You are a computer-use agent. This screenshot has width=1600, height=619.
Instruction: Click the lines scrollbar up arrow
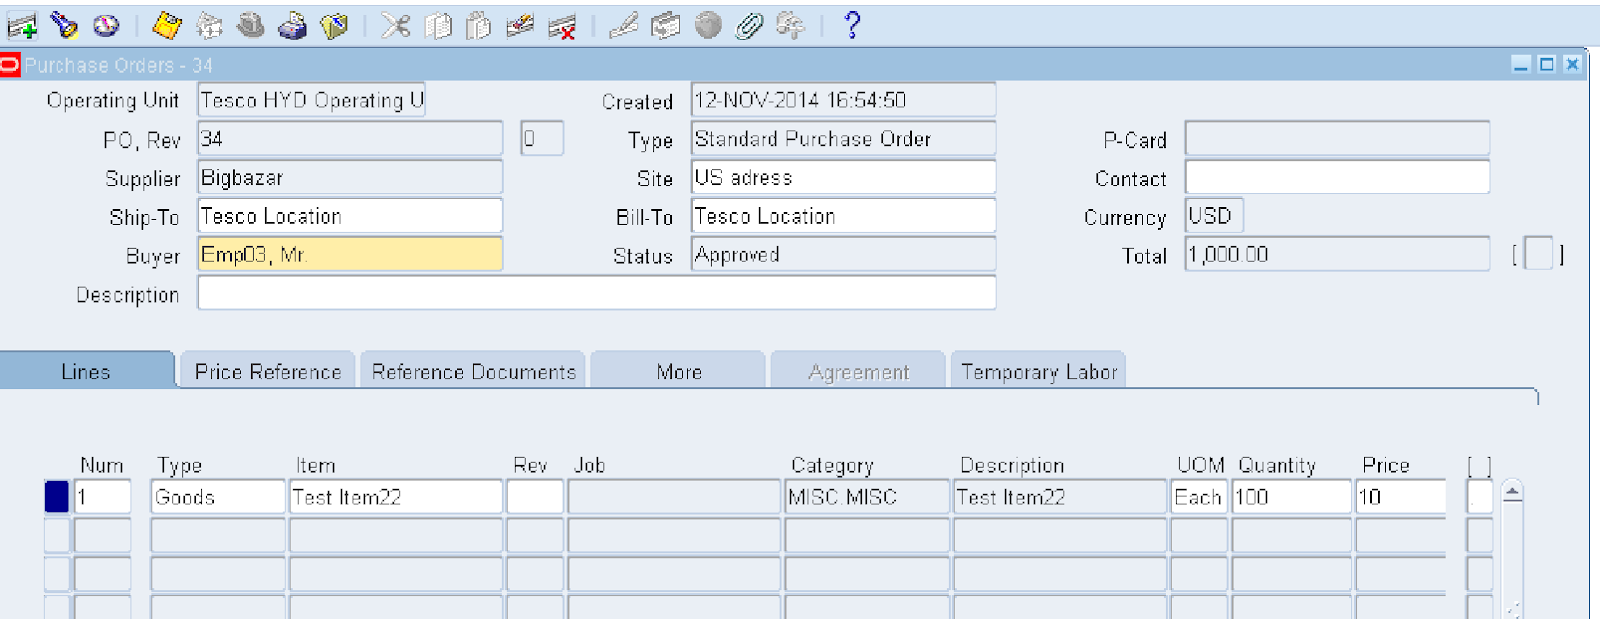(1513, 492)
